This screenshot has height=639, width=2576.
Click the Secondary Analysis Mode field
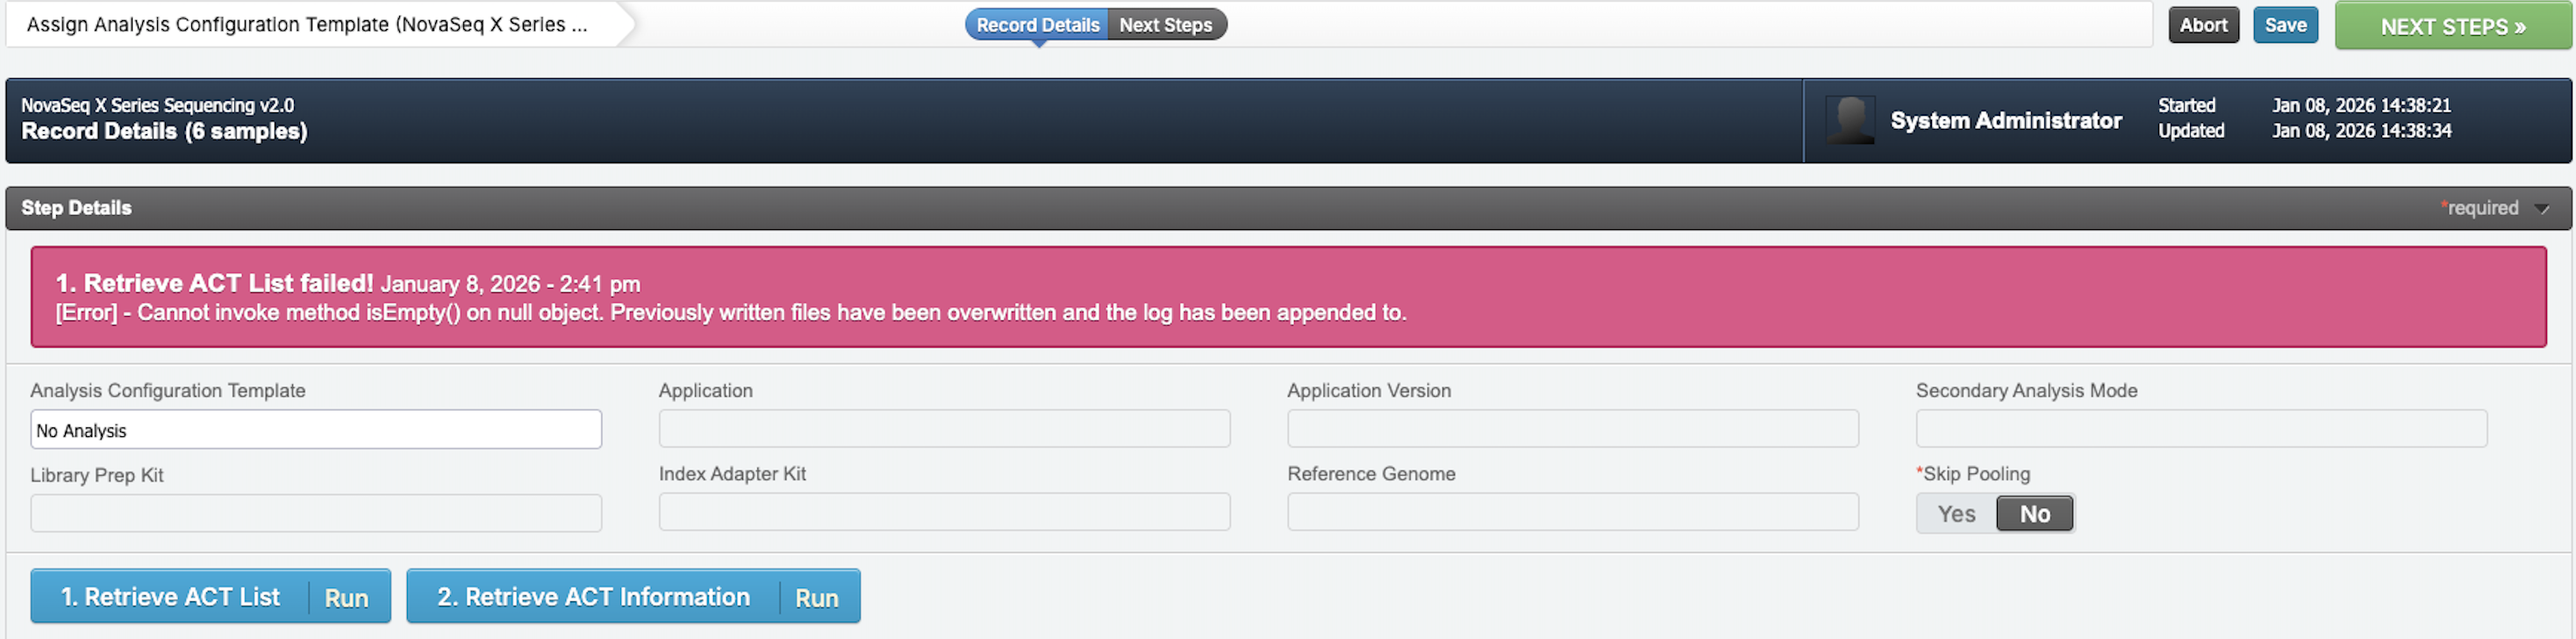(2200, 429)
